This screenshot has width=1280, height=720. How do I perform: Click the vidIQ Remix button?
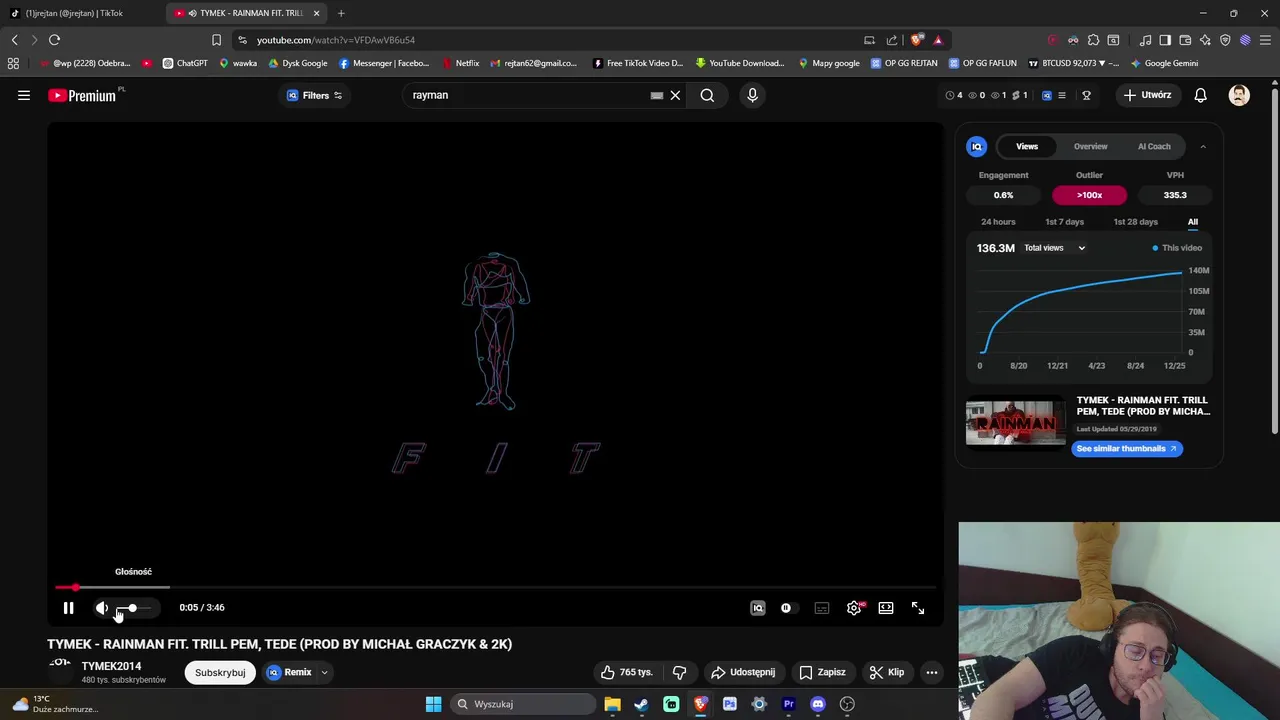click(290, 672)
